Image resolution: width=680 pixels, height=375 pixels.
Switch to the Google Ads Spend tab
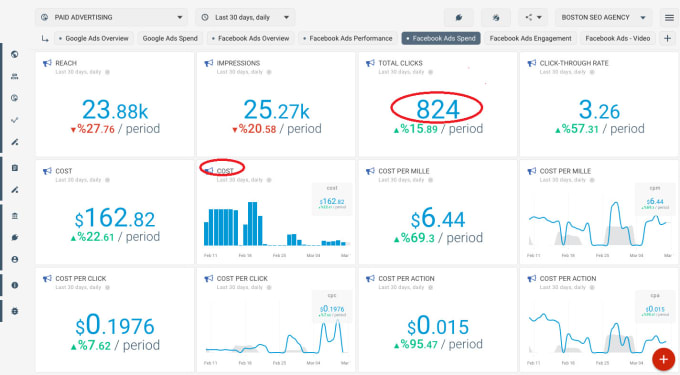pyautogui.click(x=170, y=39)
